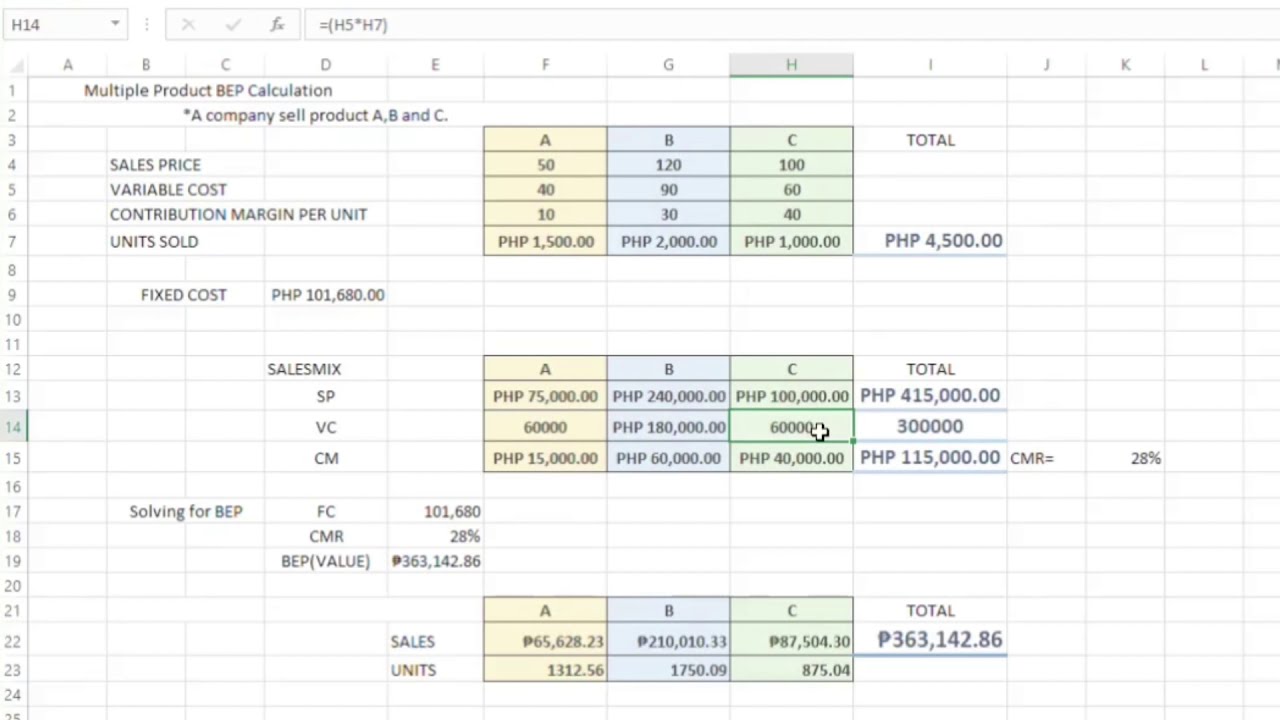Screen dimensions: 1280x720
Task: Click the fixed cost cell PHP 101,680.00
Action: (327, 295)
